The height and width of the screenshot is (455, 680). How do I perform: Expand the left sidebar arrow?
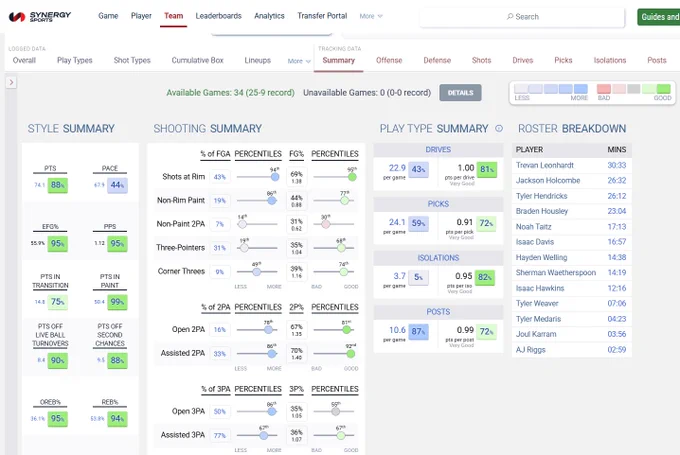click(11, 82)
